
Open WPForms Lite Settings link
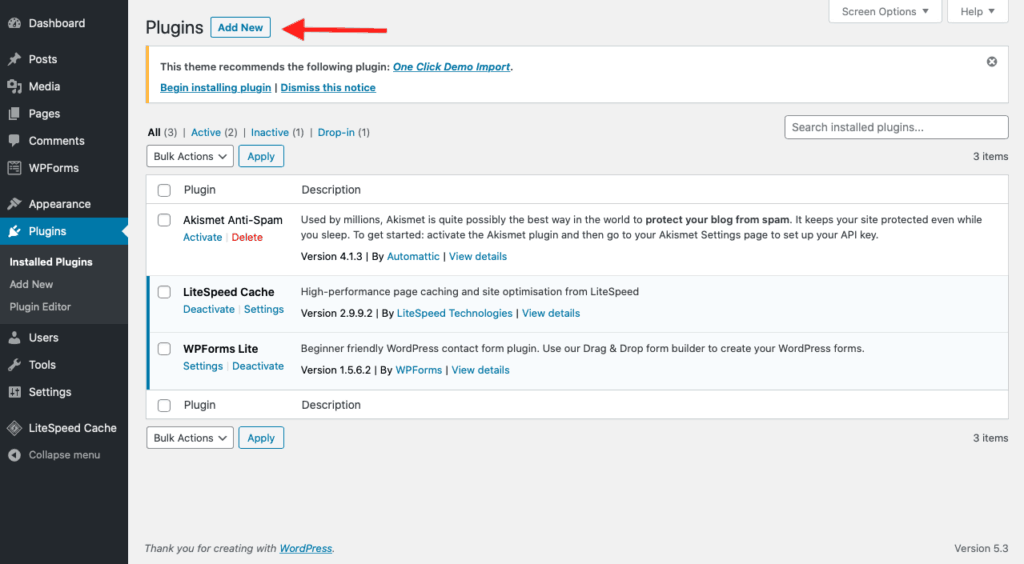[x=202, y=366]
